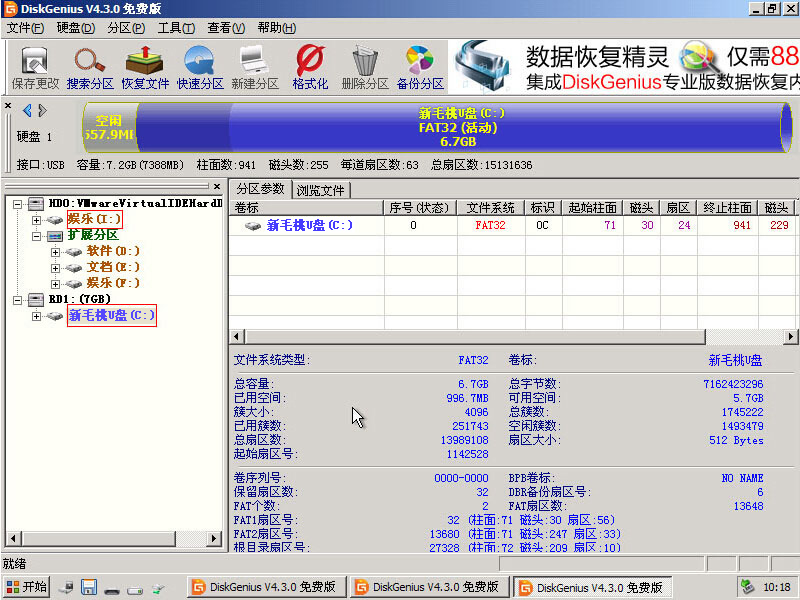The image size is (800, 600).
Task: Open the 硬盘(D) menu
Action: click(x=76, y=28)
